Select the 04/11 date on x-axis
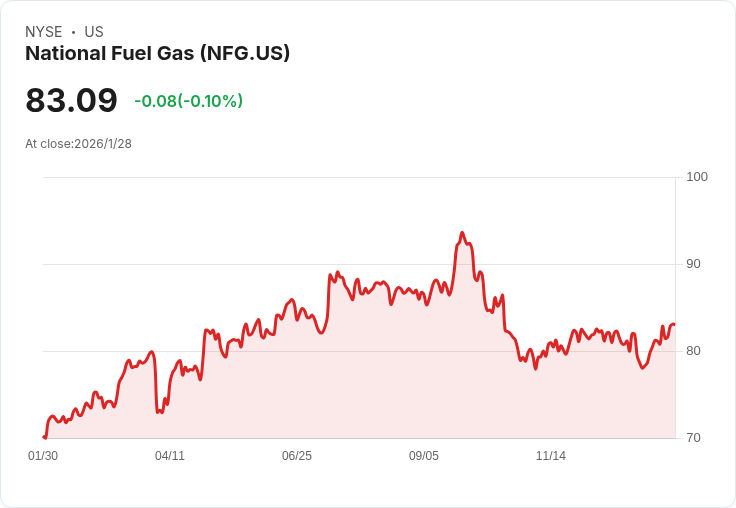This screenshot has height=508, width=736. 170,456
